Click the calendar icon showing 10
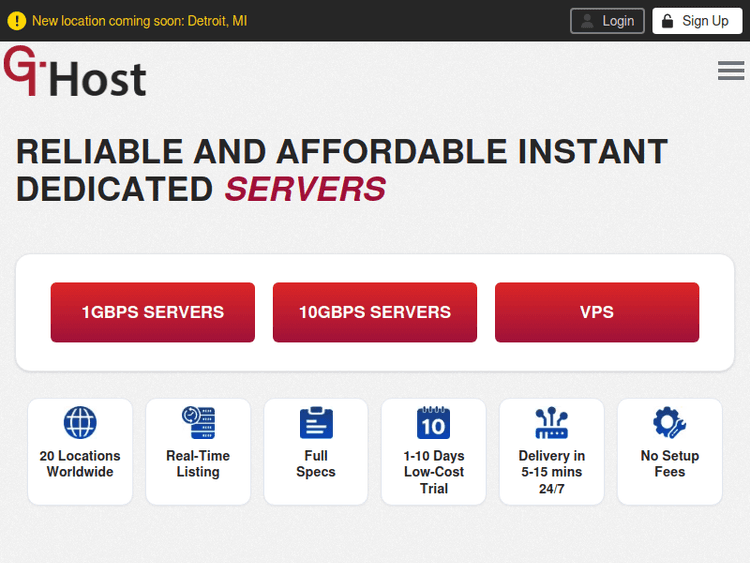Screen dimensions: 750x563 [434, 422]
